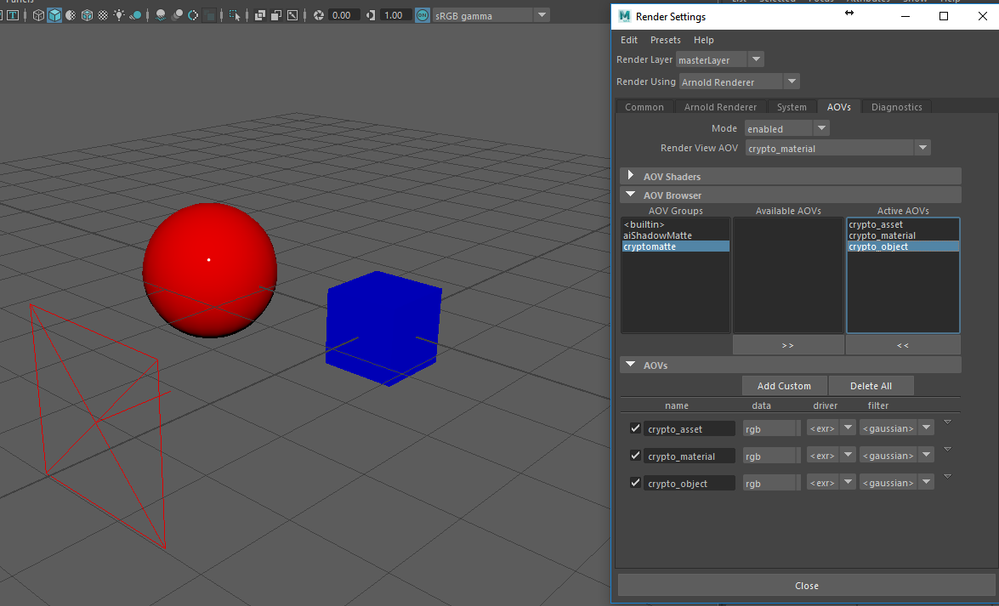This screenshot has width=999, height=606.
Task: Edit the crypto_asset name field
Action: coord(689,429)
